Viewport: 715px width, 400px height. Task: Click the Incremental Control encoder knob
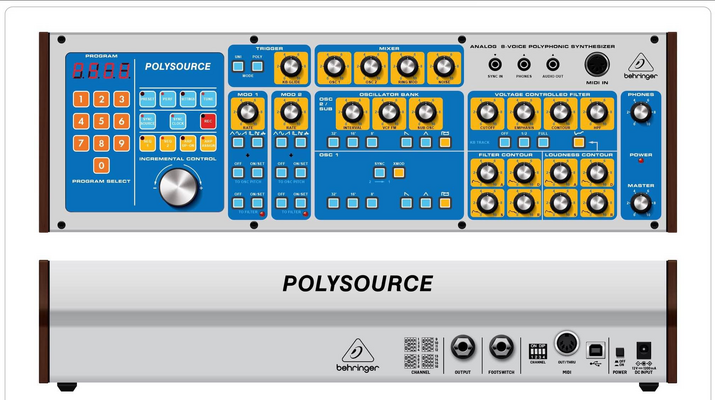pos(178,187)
